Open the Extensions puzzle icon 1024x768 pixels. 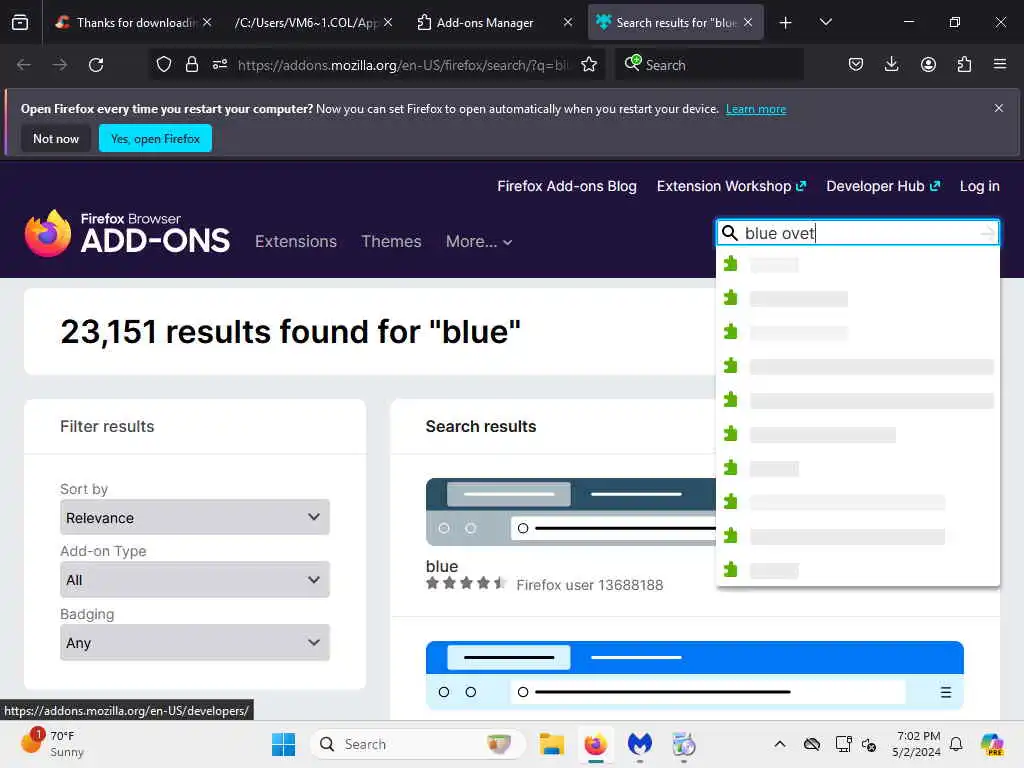point(964,65)
